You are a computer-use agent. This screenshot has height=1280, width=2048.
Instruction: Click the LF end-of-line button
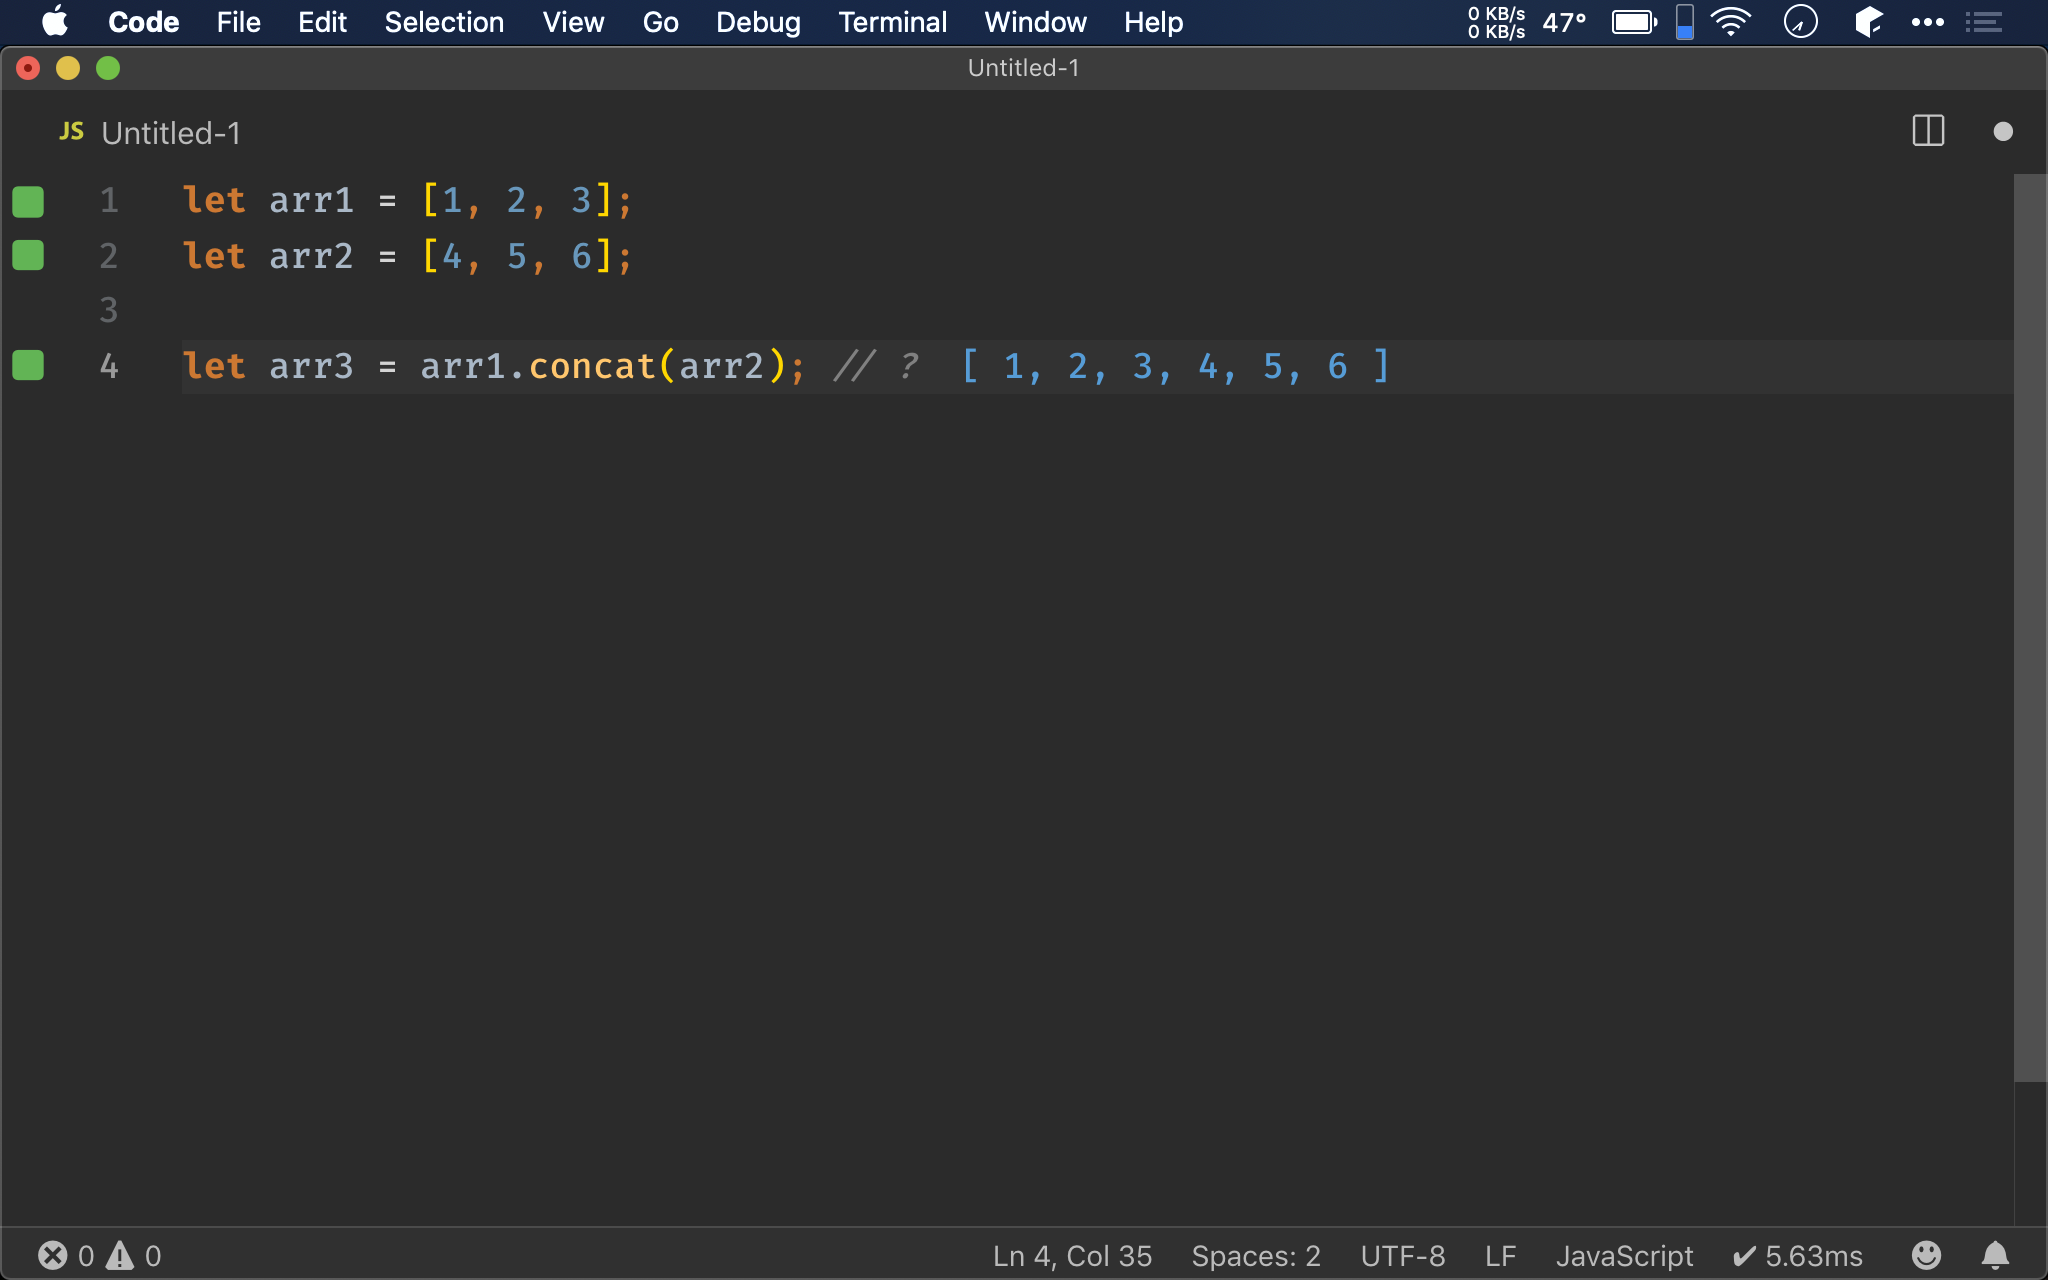1500,1255
